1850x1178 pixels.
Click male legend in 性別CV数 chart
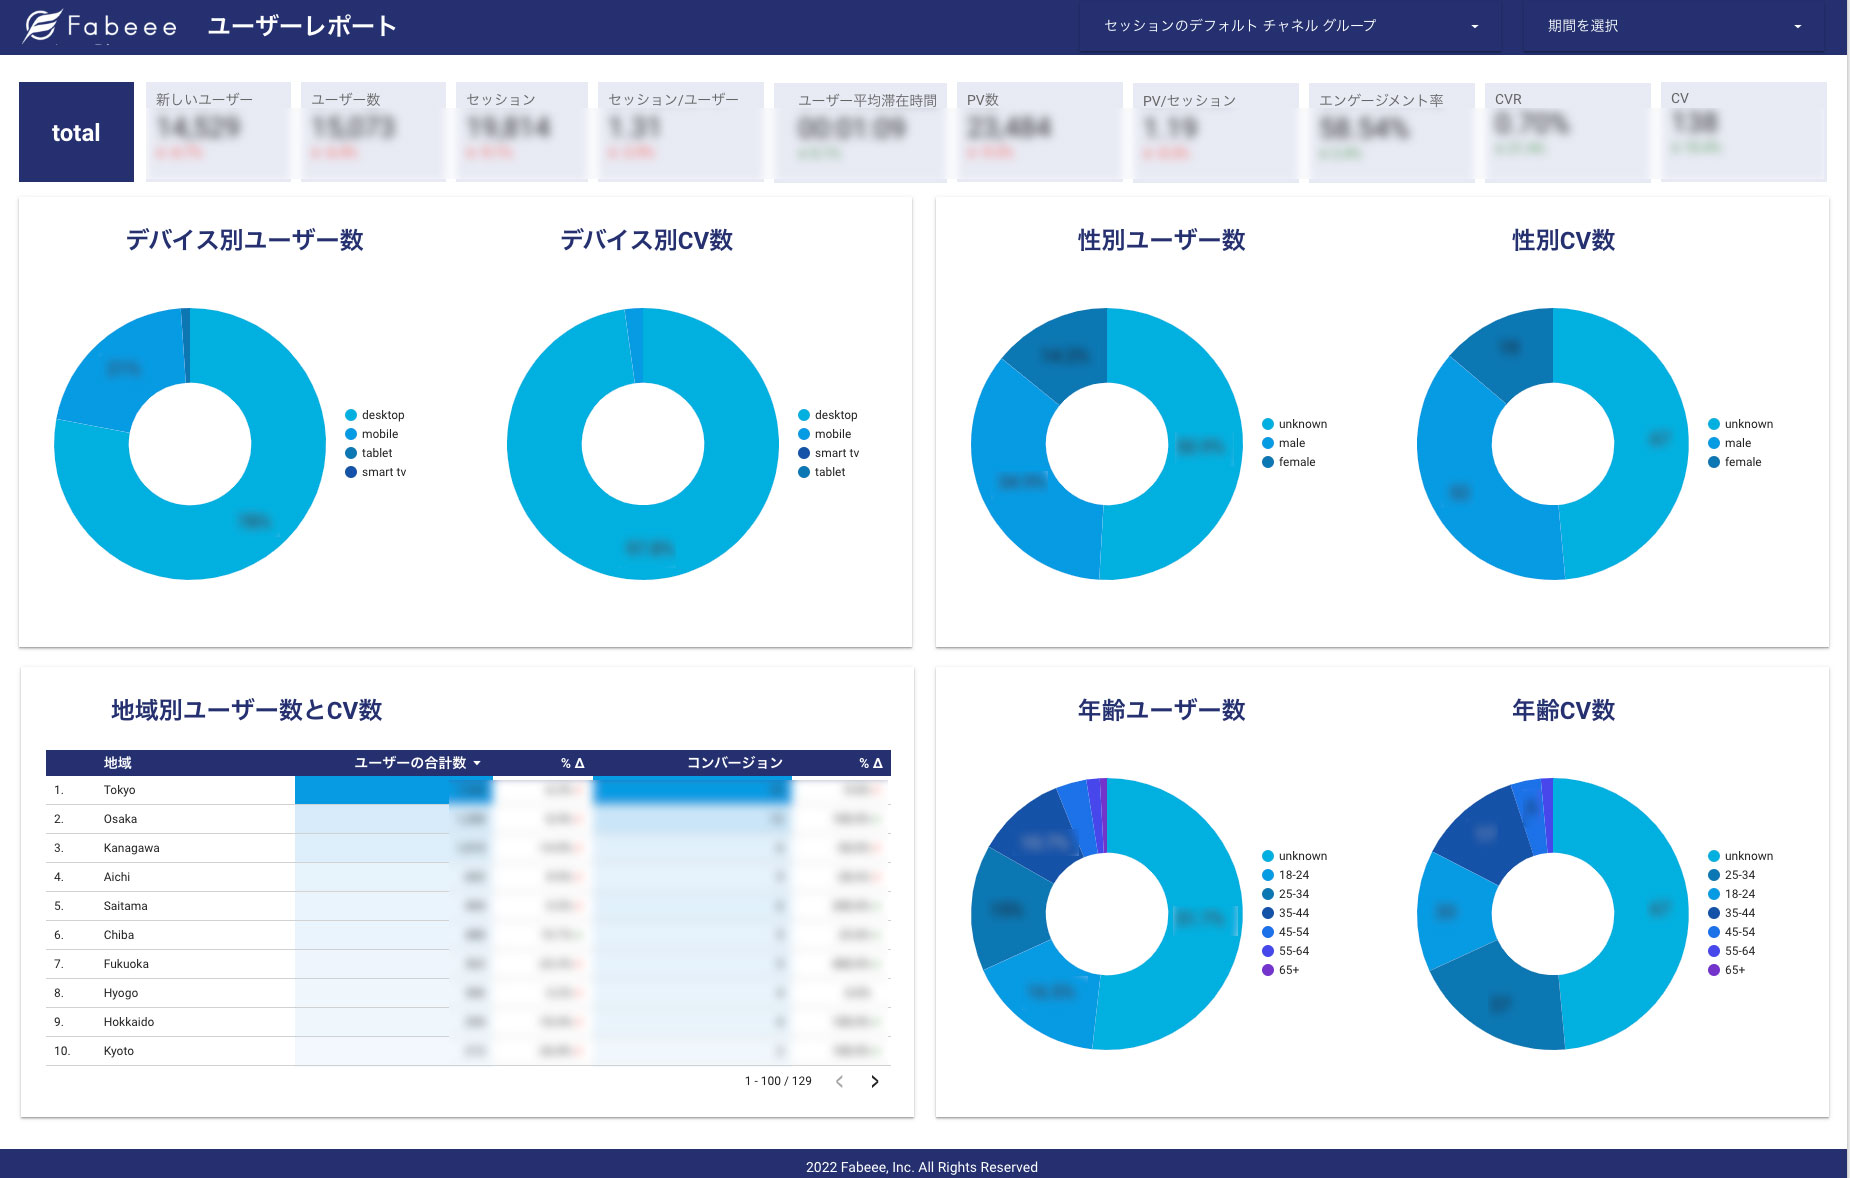[x=1730, y=443]
